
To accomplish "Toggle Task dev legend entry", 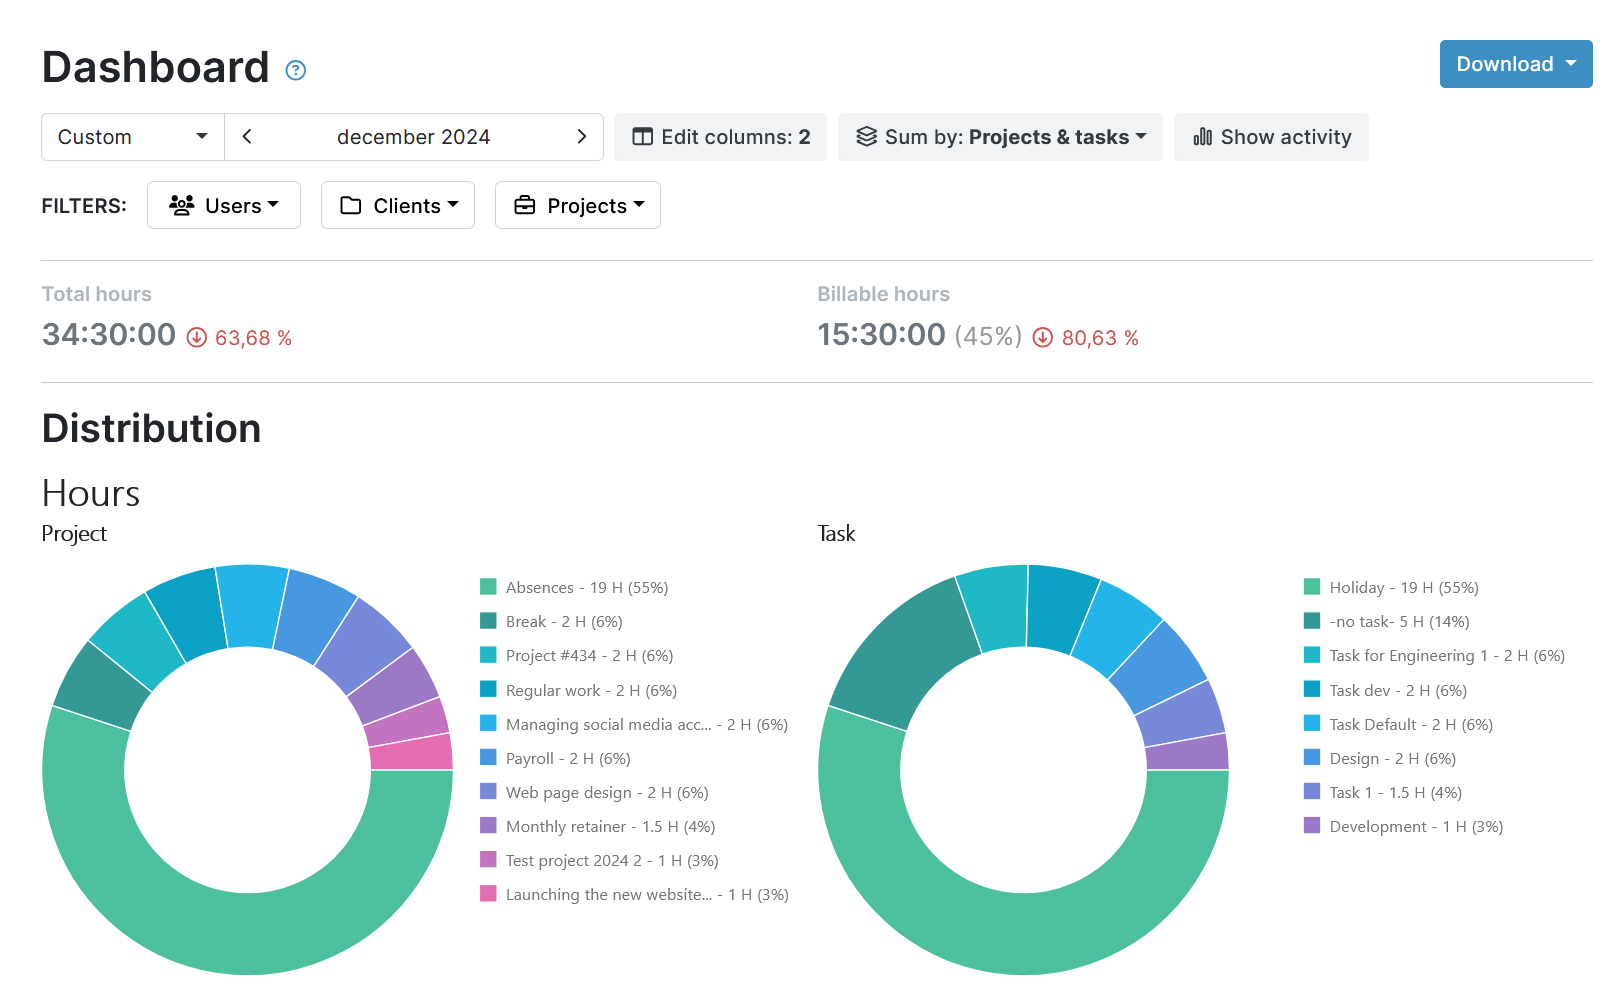I will [x=1386, y=690].
